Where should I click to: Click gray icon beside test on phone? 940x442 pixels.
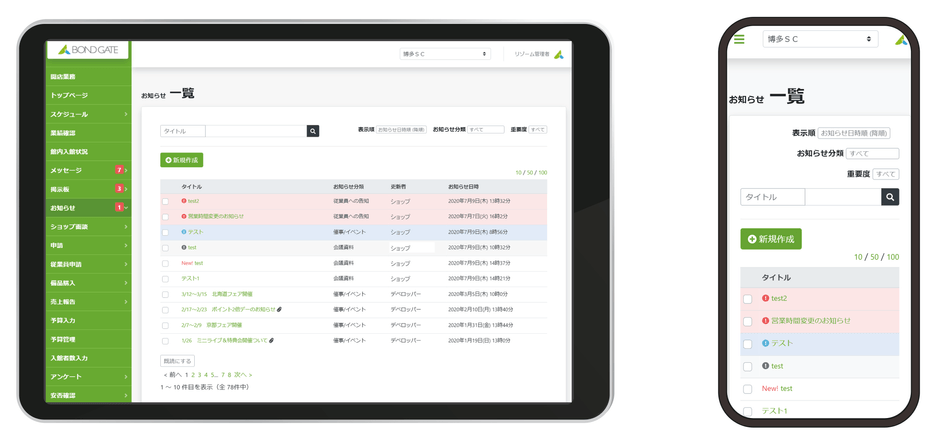(x=765, y=366)
